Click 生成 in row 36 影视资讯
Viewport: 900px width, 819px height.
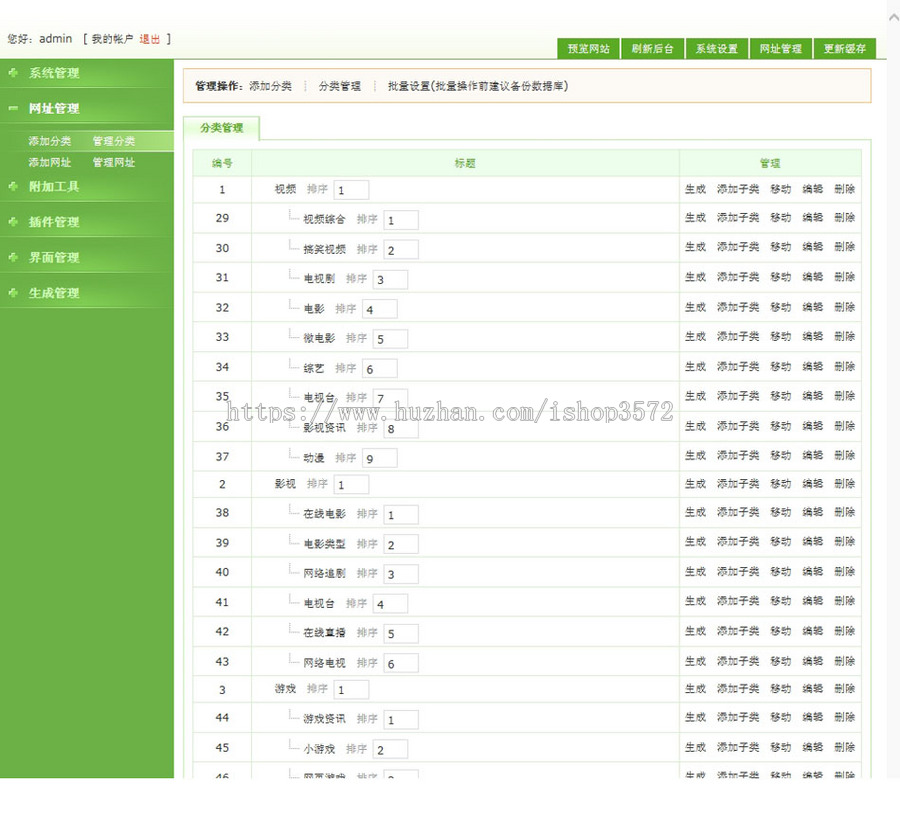695,426
